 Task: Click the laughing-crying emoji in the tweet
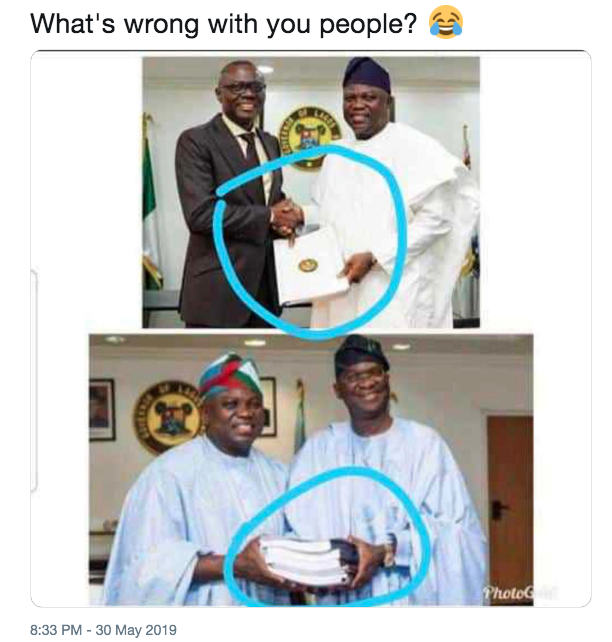446,23
